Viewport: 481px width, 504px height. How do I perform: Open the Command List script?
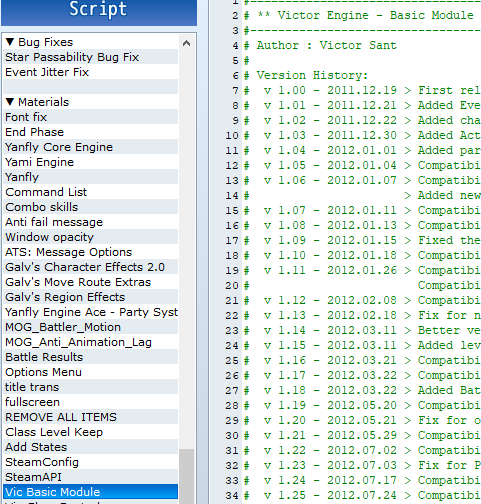pos(90,192)
